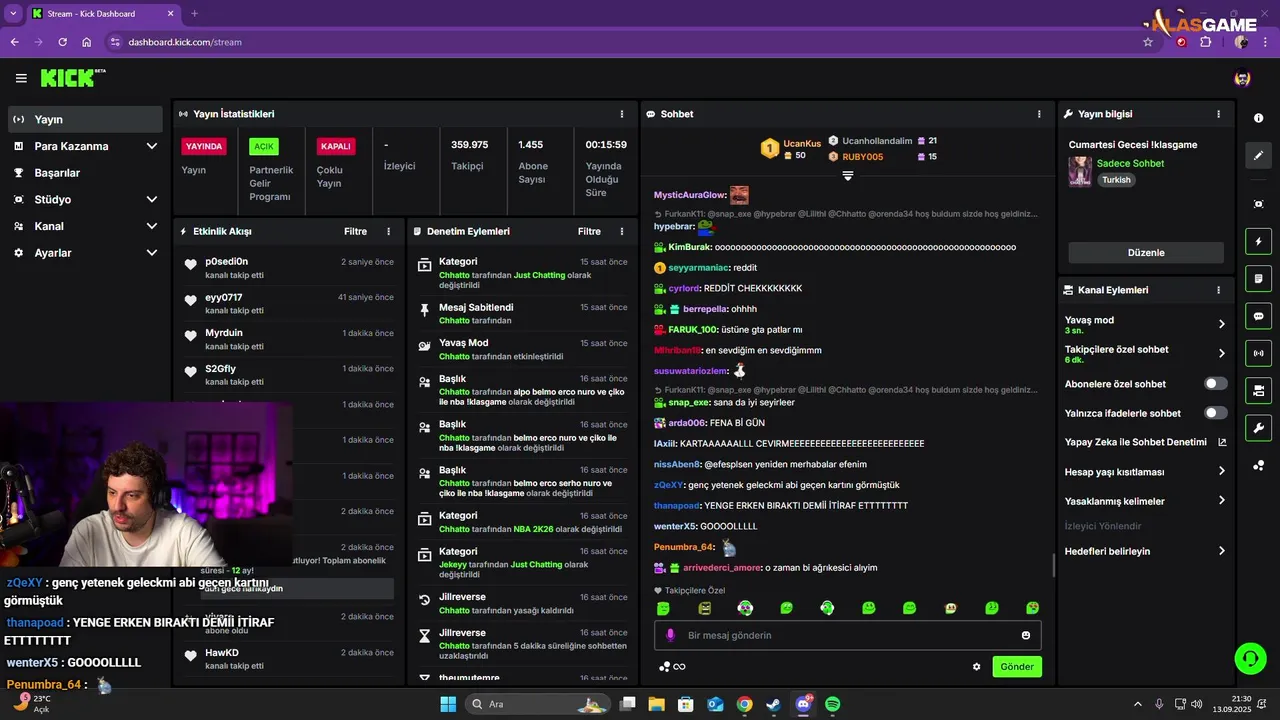The image size is (1280, 720).
Task: Open AI chat moderation external link icon
Action: (x=1222, y=442)
